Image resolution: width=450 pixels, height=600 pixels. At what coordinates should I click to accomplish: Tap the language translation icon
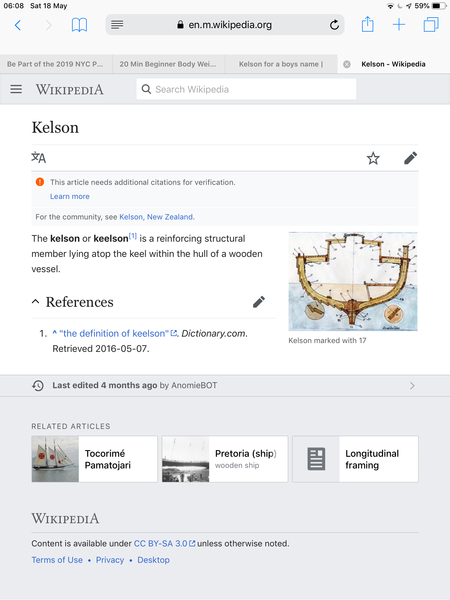39,157
